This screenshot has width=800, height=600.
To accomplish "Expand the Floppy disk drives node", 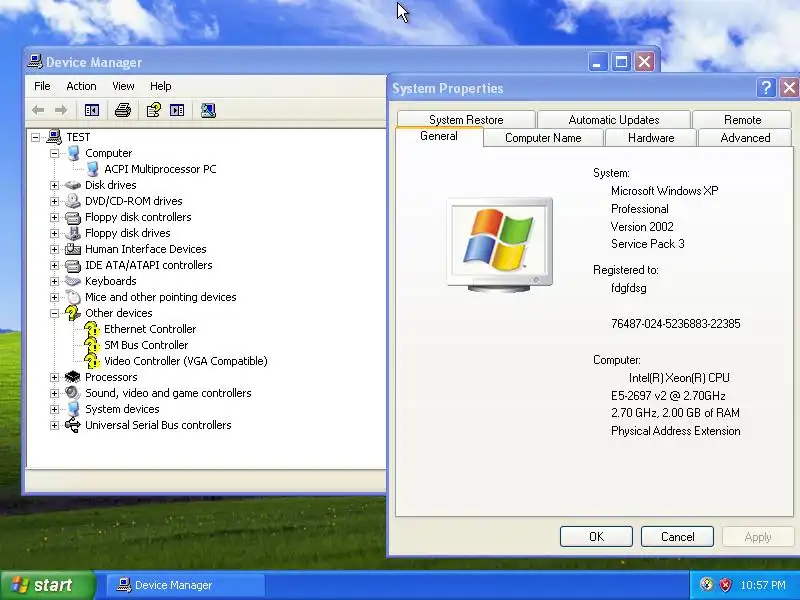I will point(54,233).
